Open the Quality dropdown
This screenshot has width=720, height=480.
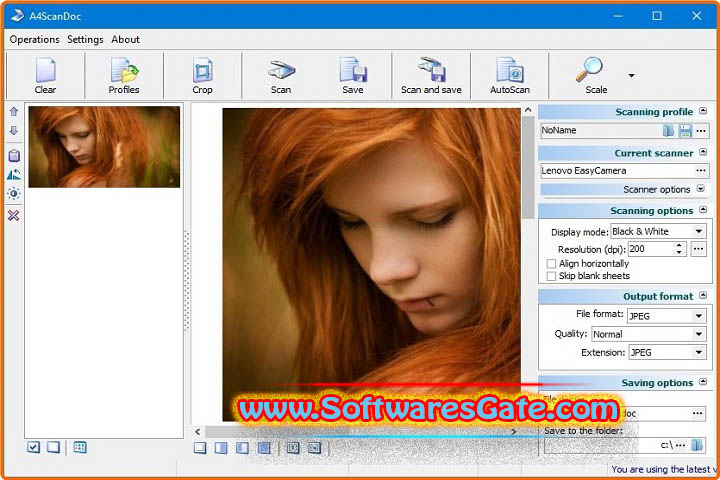coord(699,334)
